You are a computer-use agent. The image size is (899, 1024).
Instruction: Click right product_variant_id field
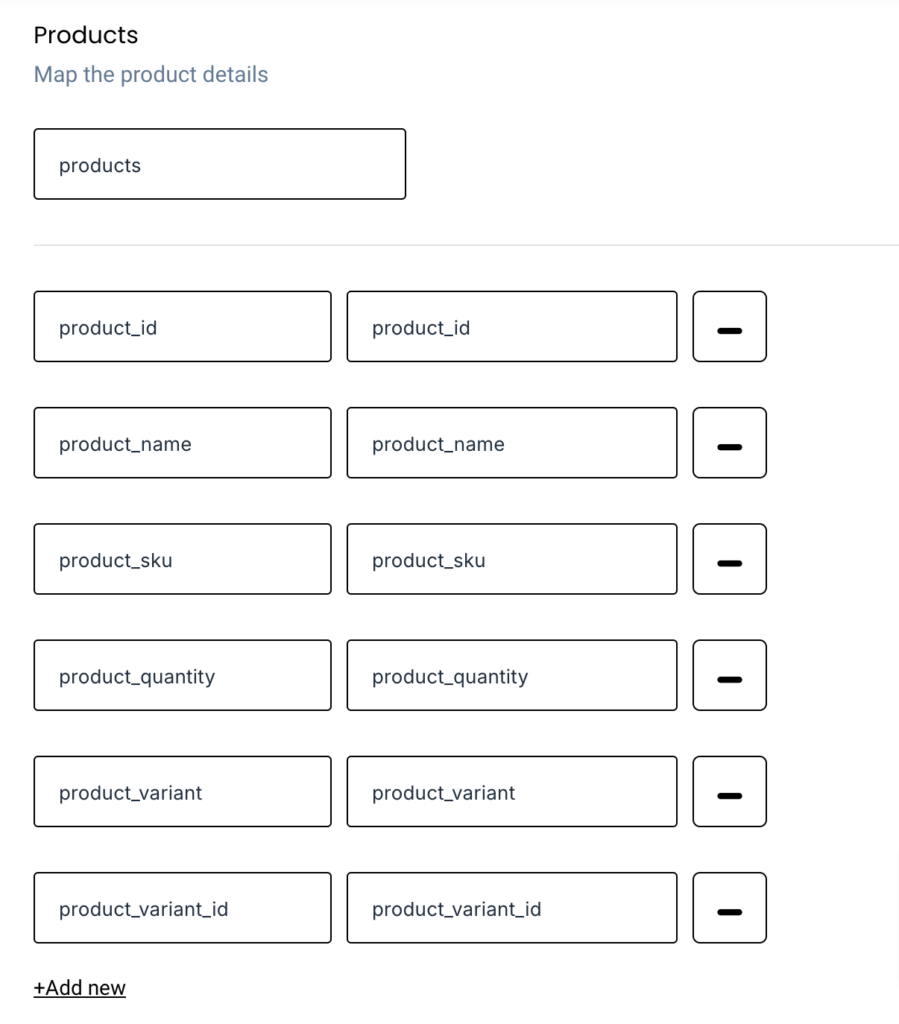(511, 907)
